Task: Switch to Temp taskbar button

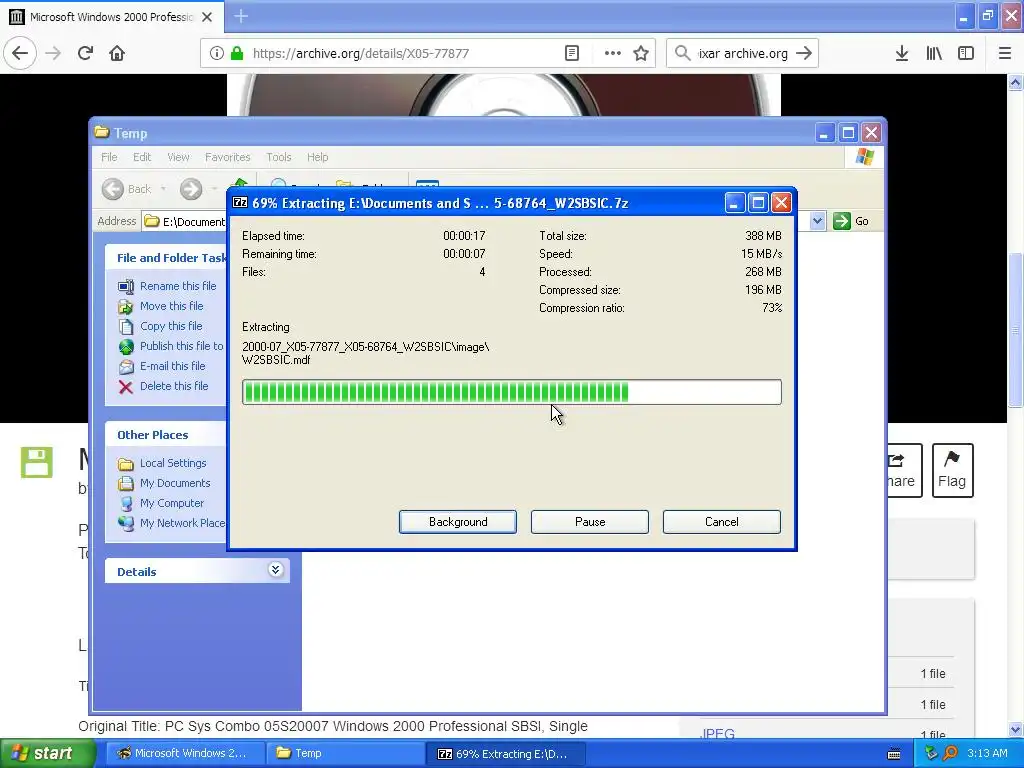Action: coord(345,753)
